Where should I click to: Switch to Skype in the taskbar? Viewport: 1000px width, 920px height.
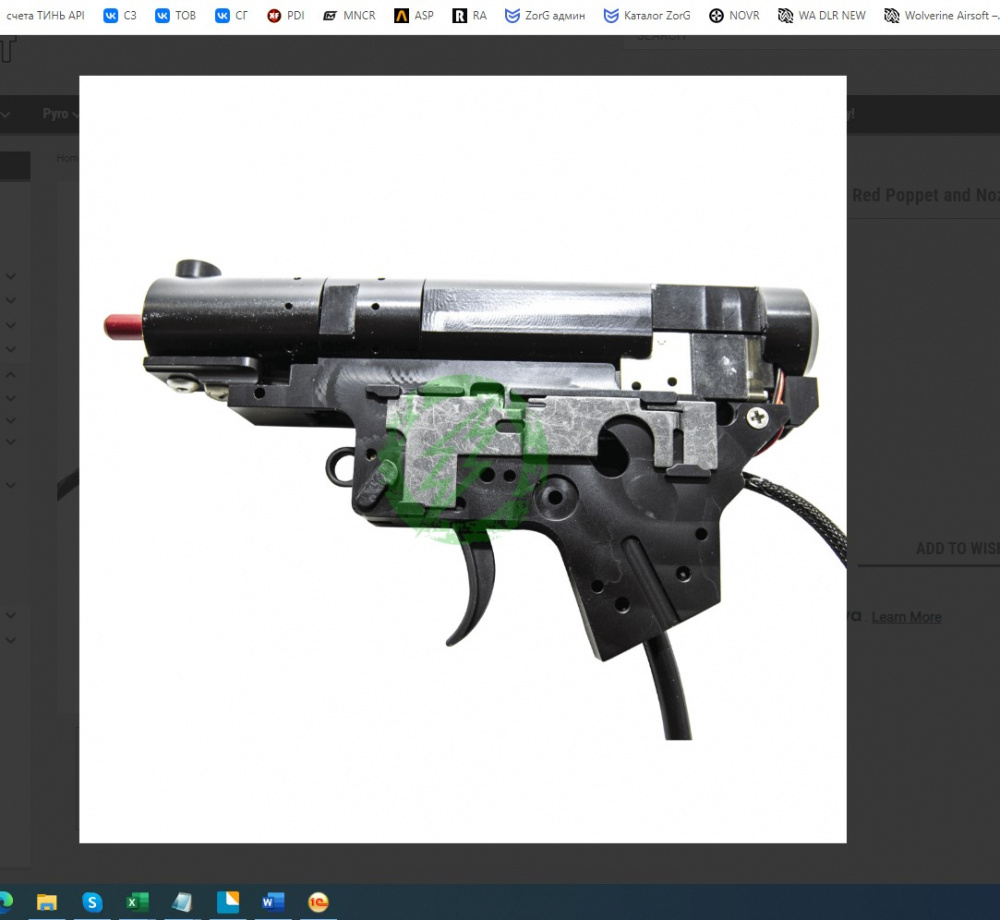(x=92, y=902)
